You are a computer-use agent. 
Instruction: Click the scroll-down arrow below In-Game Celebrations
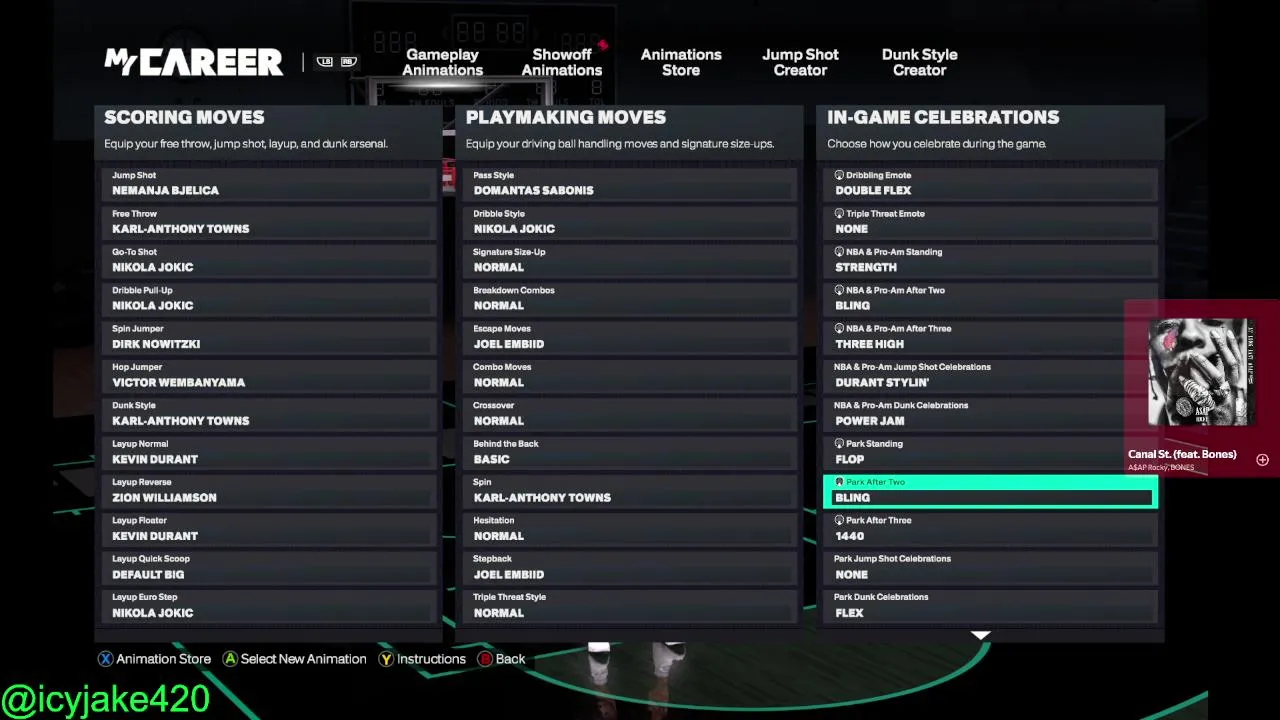coord(980,635)
